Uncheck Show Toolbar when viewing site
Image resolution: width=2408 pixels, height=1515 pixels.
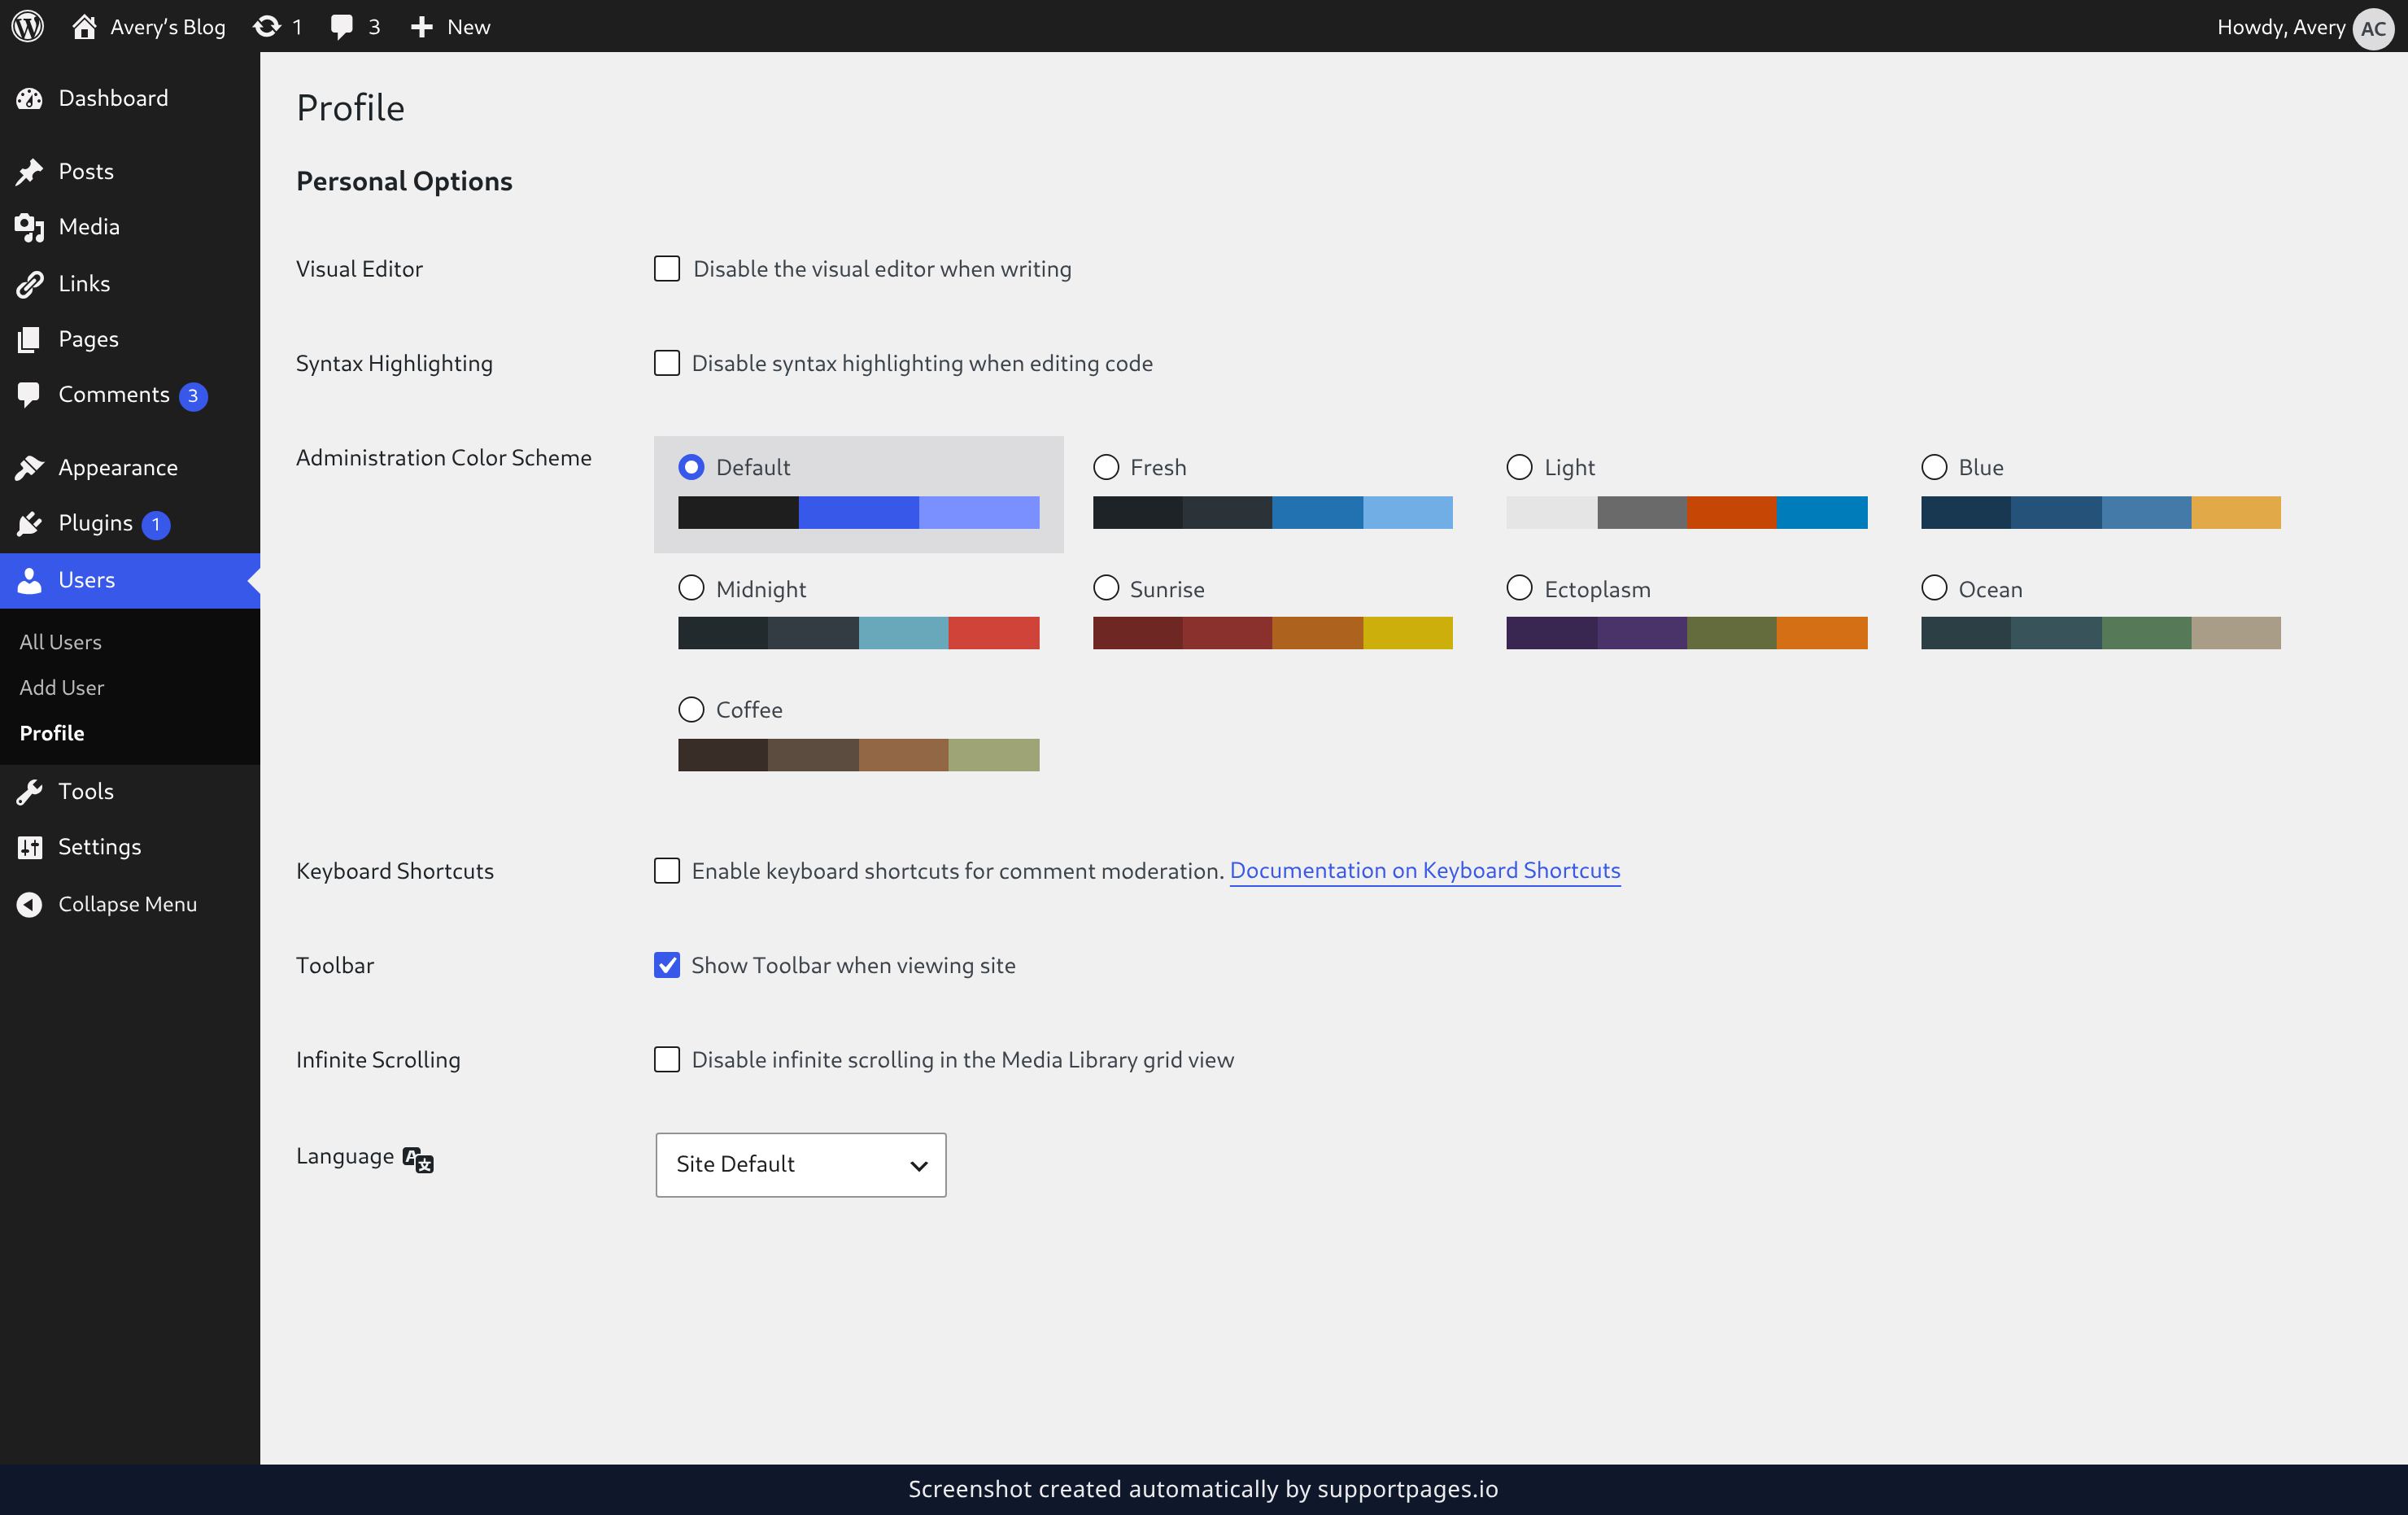coord(667,965)
